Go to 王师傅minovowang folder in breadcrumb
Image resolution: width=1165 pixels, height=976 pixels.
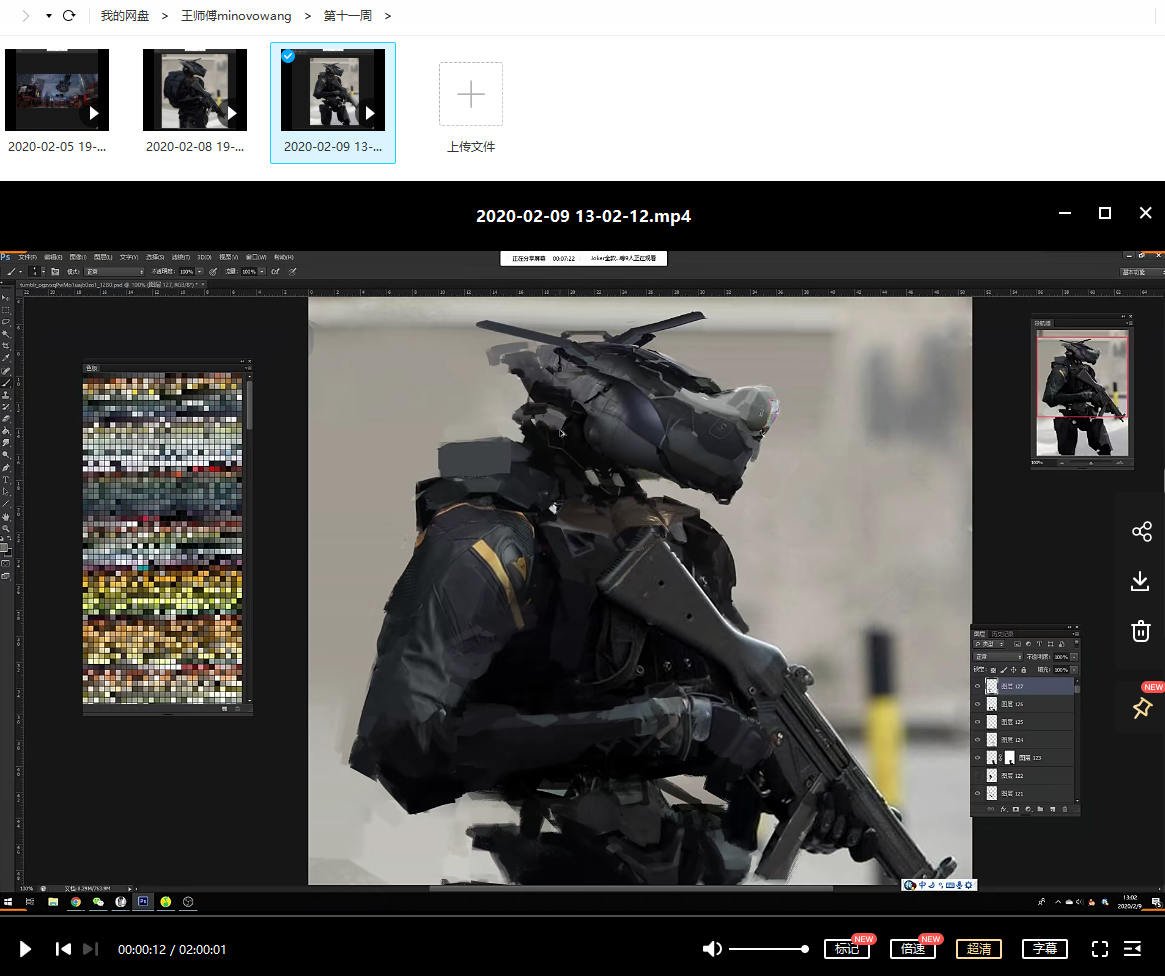pos(238,16)
